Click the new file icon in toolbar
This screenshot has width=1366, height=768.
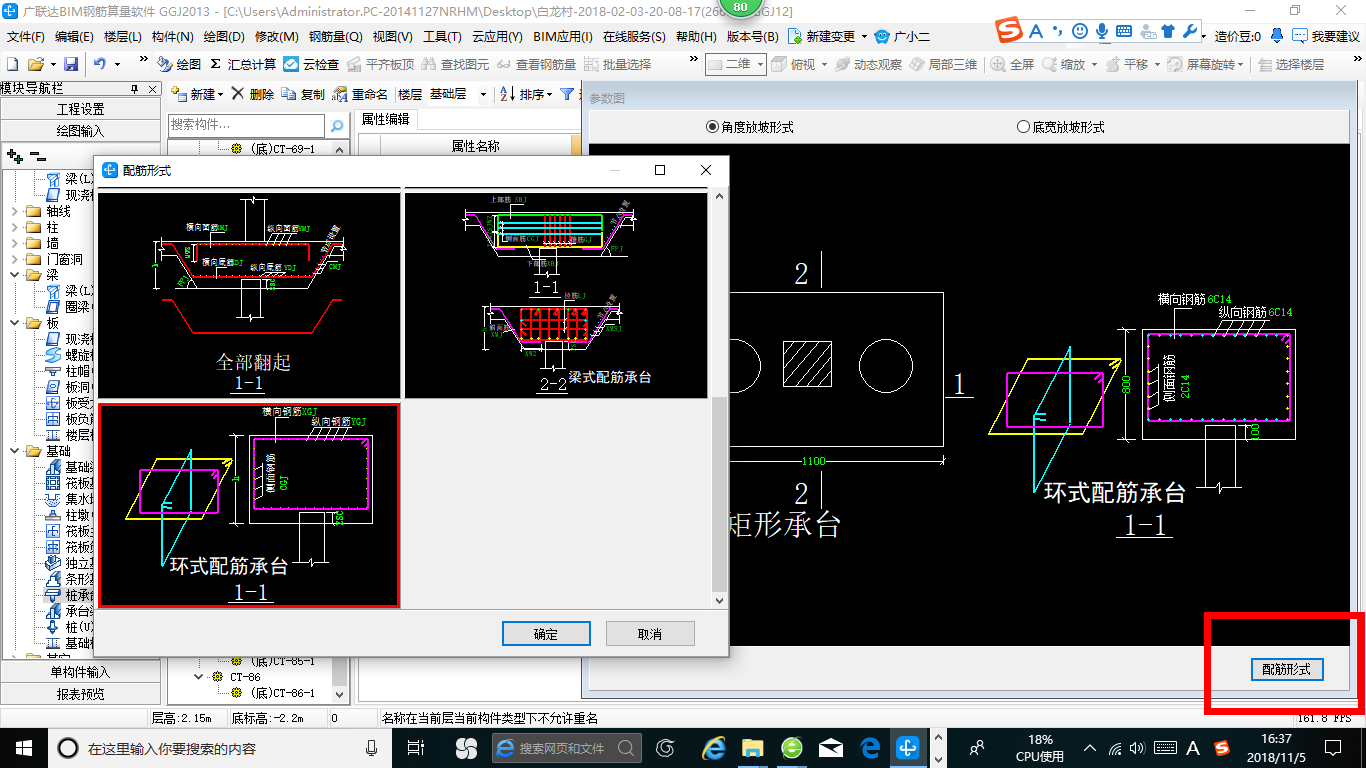(x=11, y=64)
